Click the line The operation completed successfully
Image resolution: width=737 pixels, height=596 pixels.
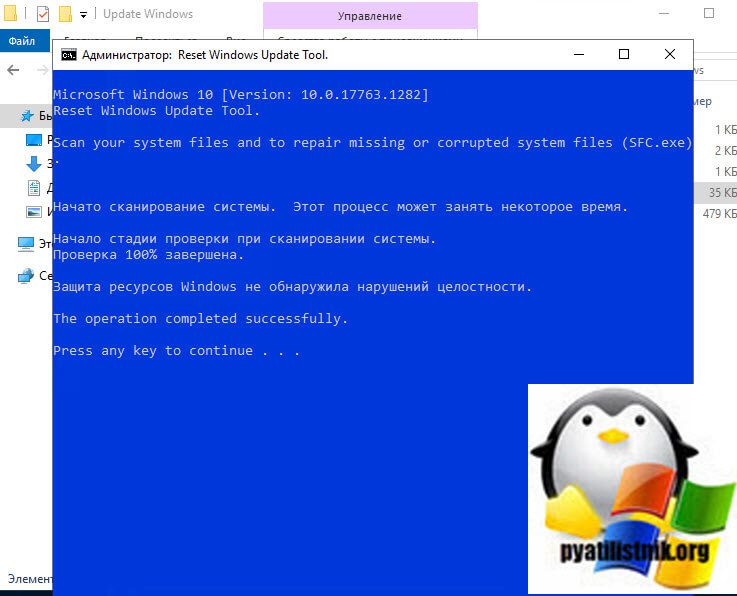click(201, 319)
